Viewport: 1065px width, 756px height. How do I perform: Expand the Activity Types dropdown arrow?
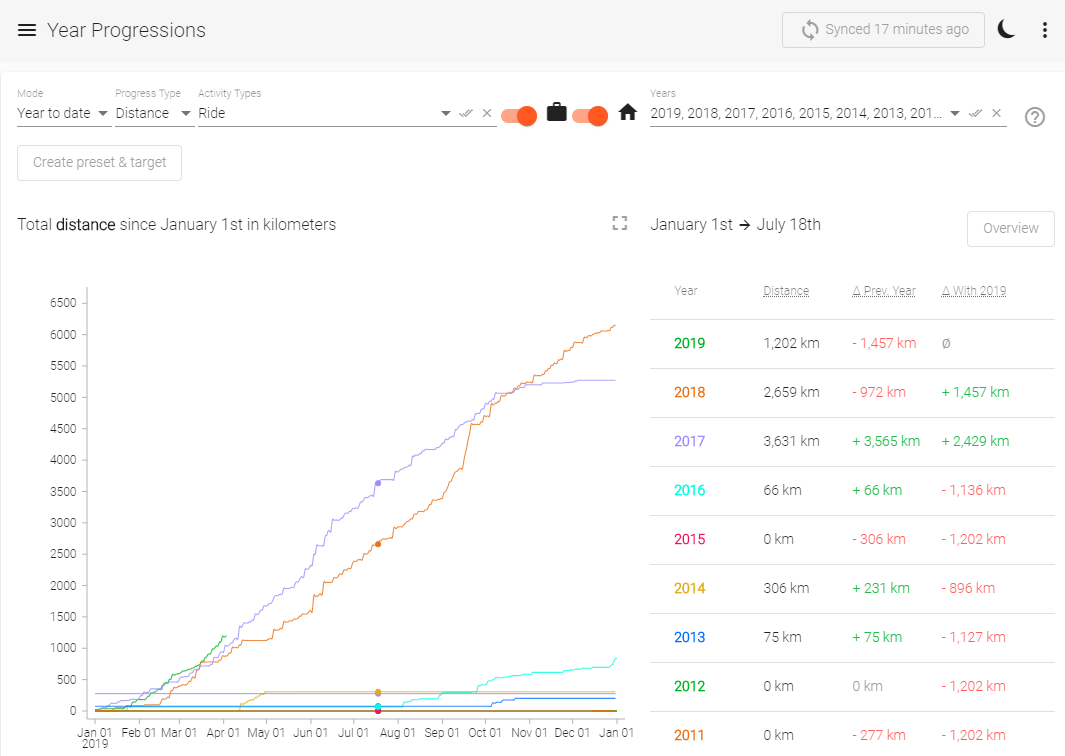coord(445,113)
